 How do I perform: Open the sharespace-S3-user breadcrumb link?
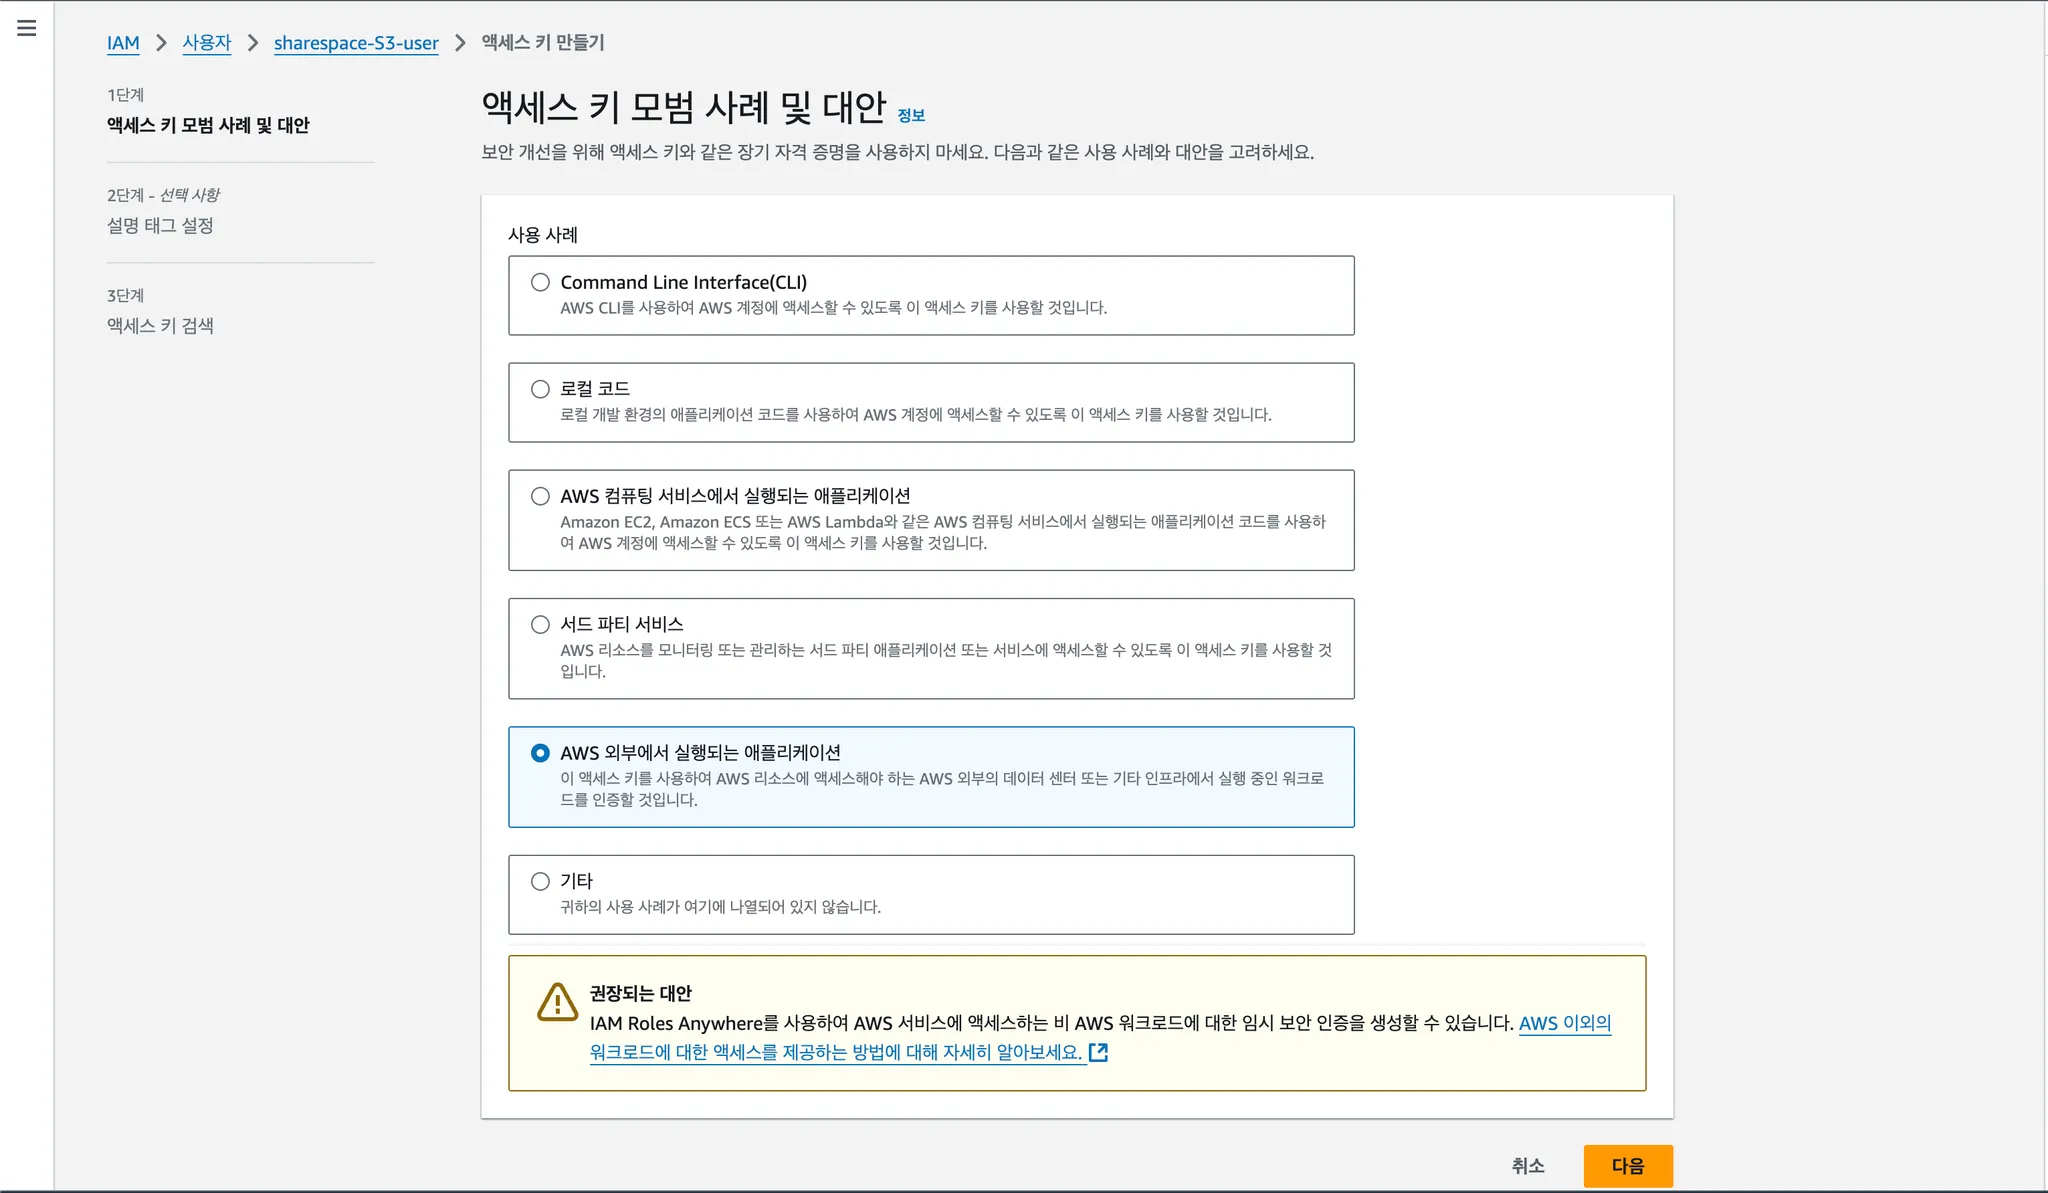click(356, 43)
